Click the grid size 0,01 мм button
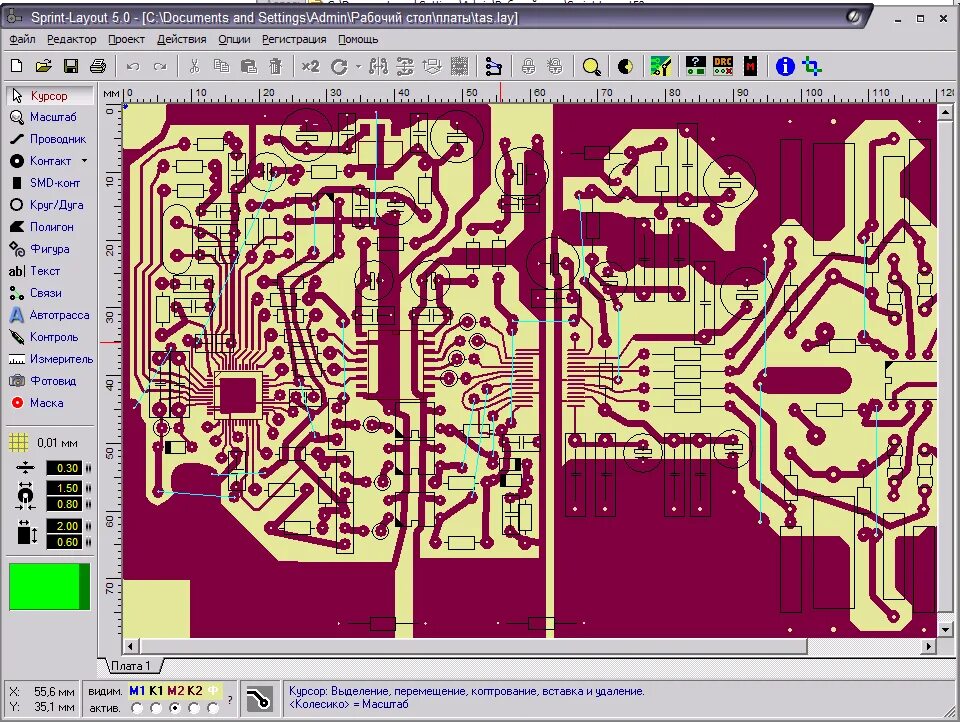The height and width of the screenshot is (722, 960). tap(44, 442)
